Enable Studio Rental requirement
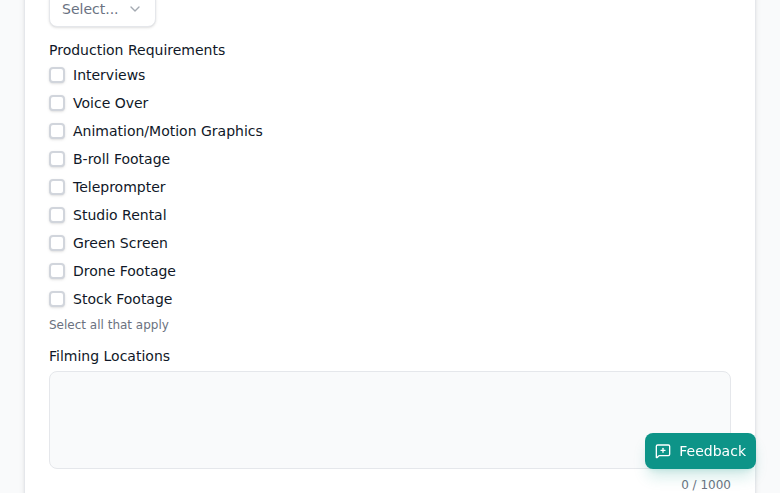The width and height of the screenshot is (780, 493). pos(57,215)
